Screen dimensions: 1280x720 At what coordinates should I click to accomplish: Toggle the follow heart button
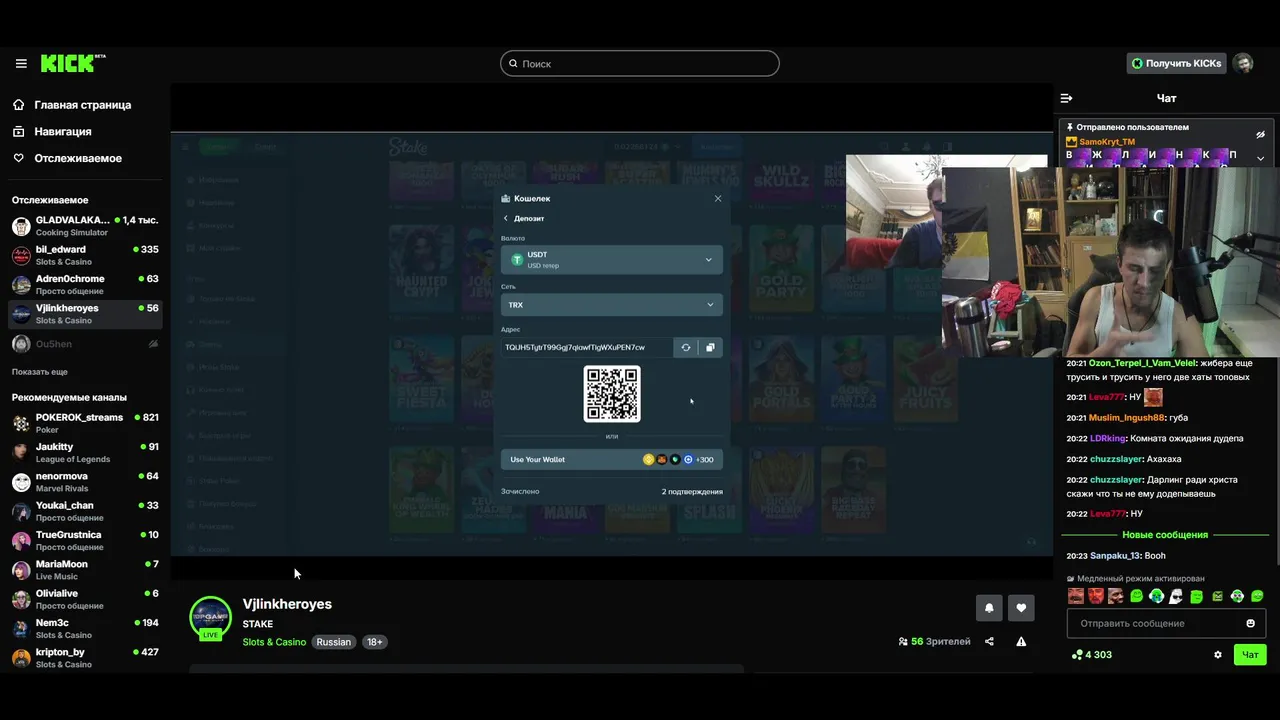[x=1021, y=608]
